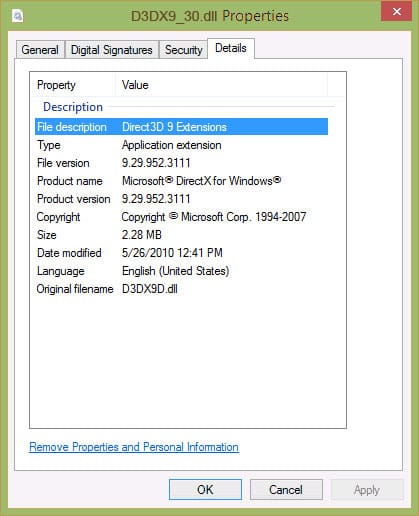Select the Details tab
The width and height of the screenshot is (419, 516).
point(231,48)
